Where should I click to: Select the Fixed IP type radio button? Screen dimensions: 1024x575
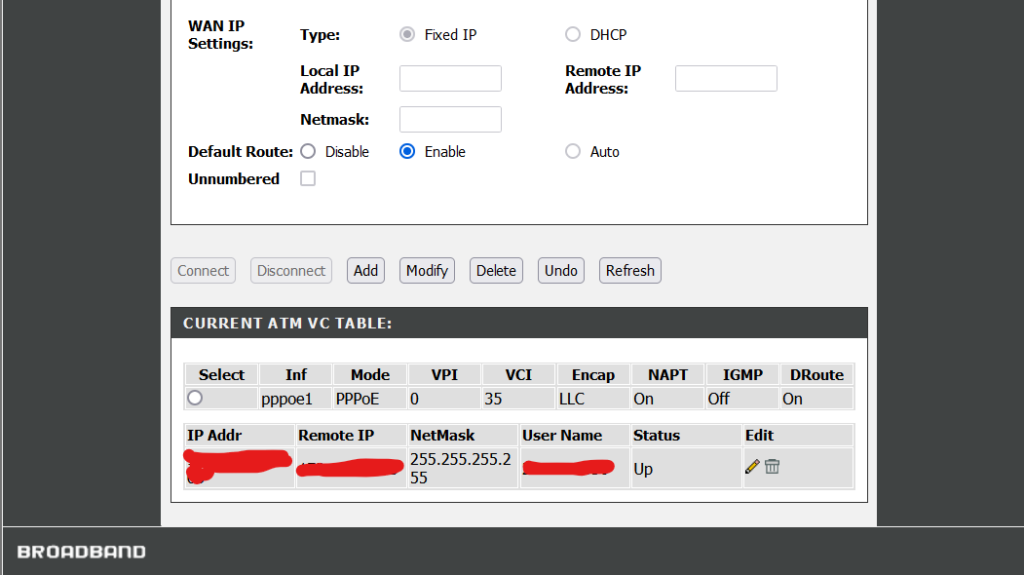tap(407, 35)
